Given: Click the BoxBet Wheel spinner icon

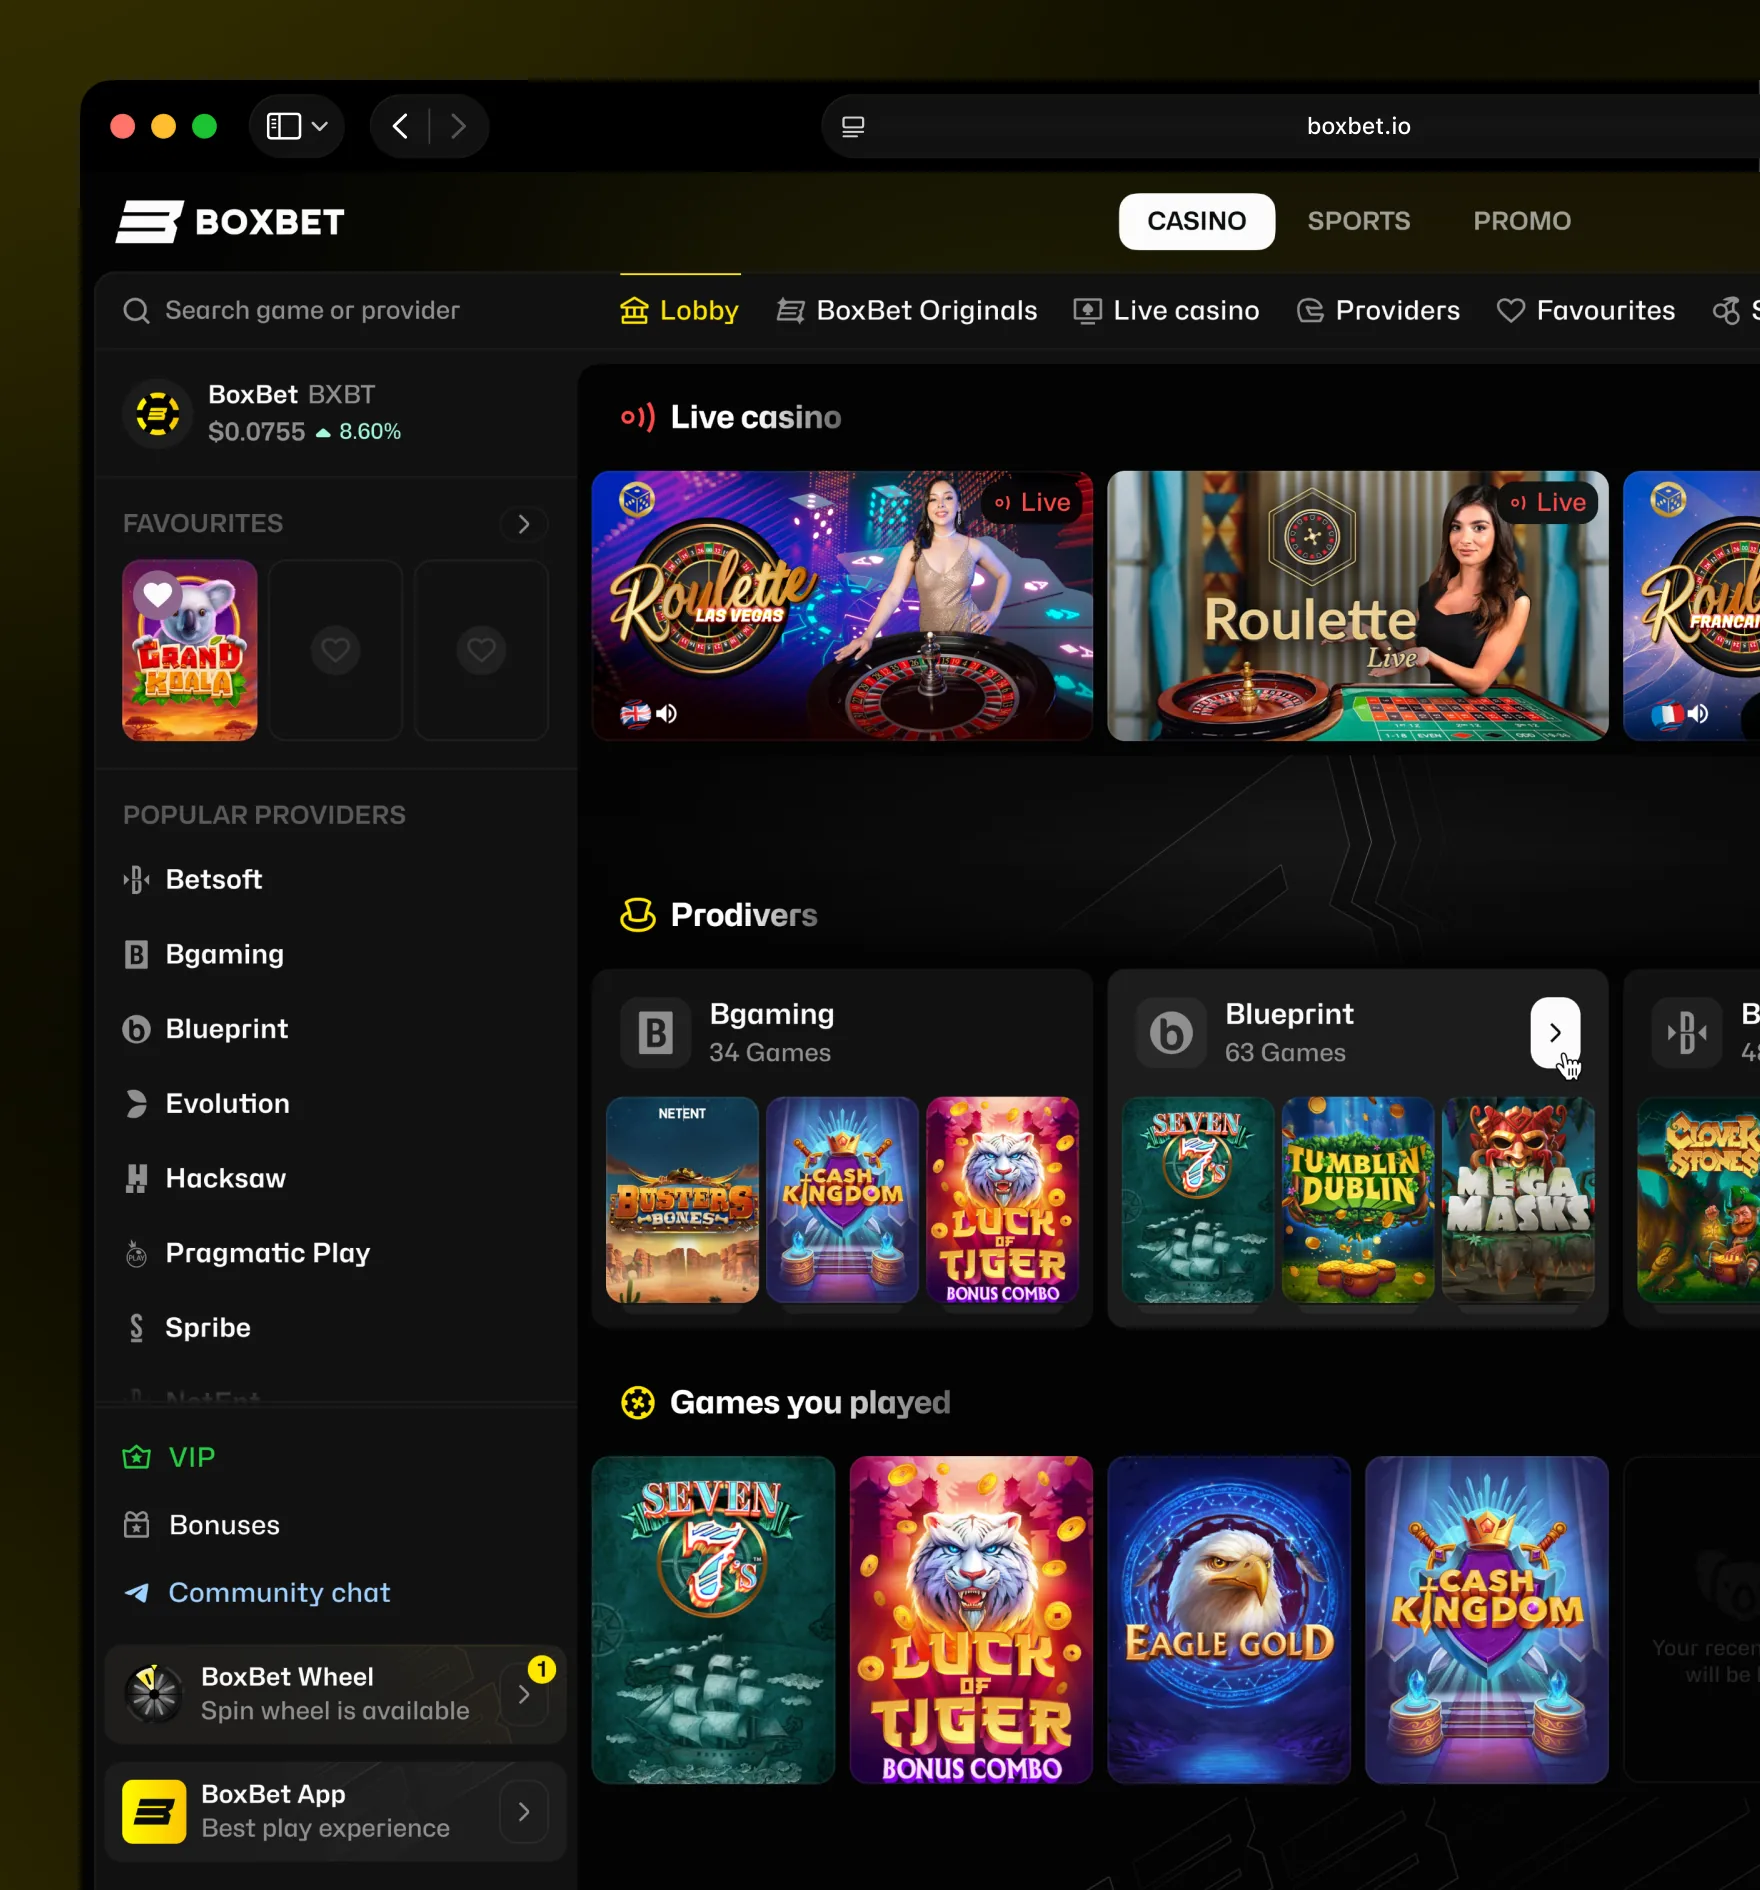Looking at the screenshot, I should click(x=153, y=1693).
